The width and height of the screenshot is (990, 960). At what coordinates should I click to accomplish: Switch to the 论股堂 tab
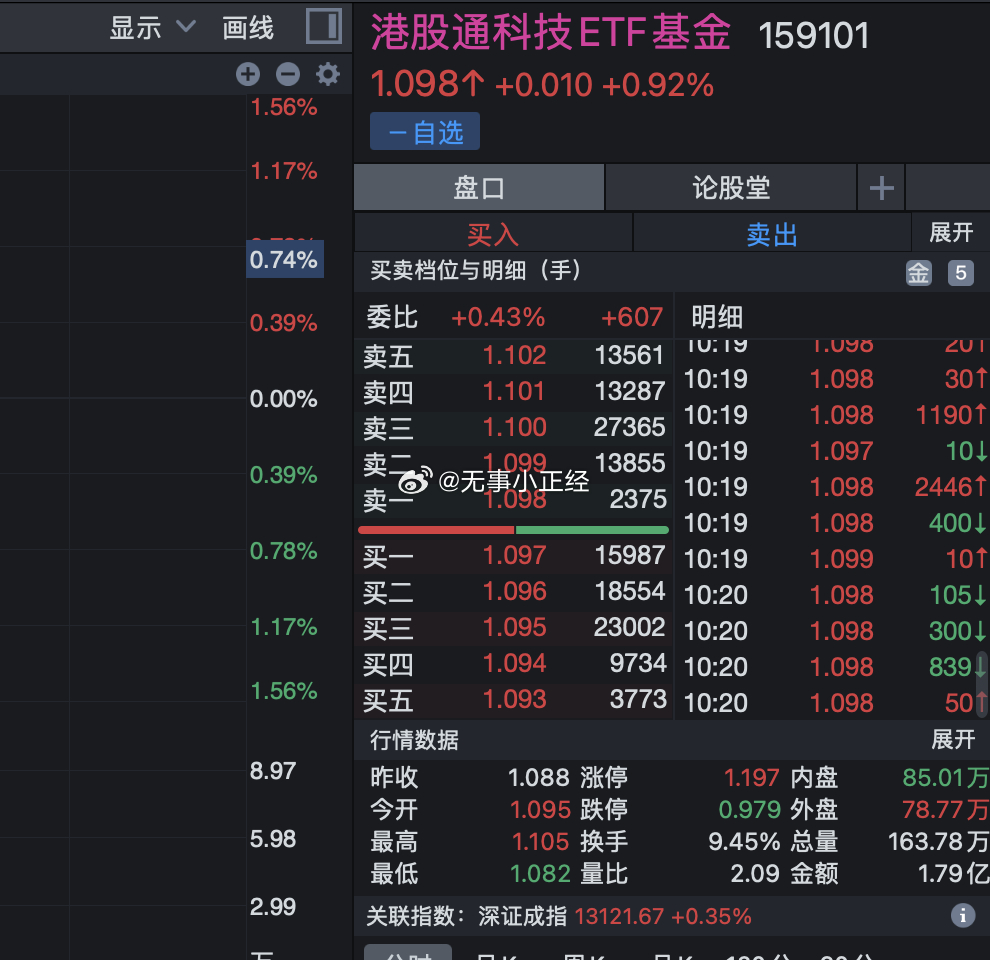731,188
